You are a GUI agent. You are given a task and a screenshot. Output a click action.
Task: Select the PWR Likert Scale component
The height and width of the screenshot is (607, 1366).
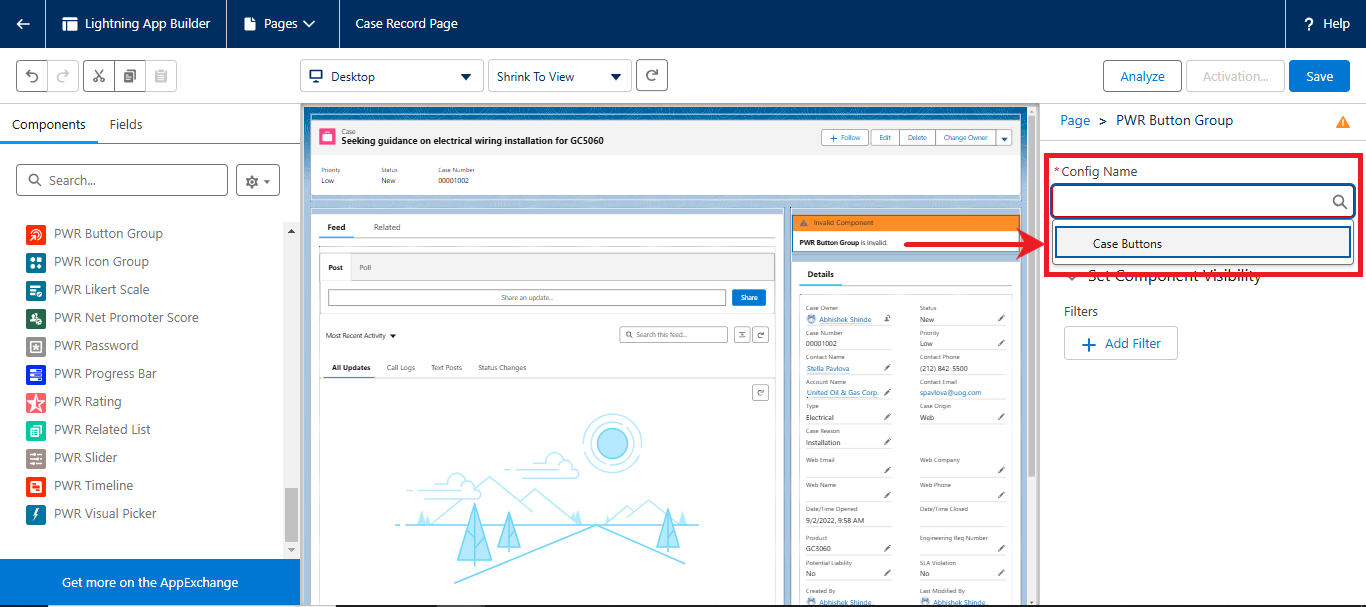[101, 290]
